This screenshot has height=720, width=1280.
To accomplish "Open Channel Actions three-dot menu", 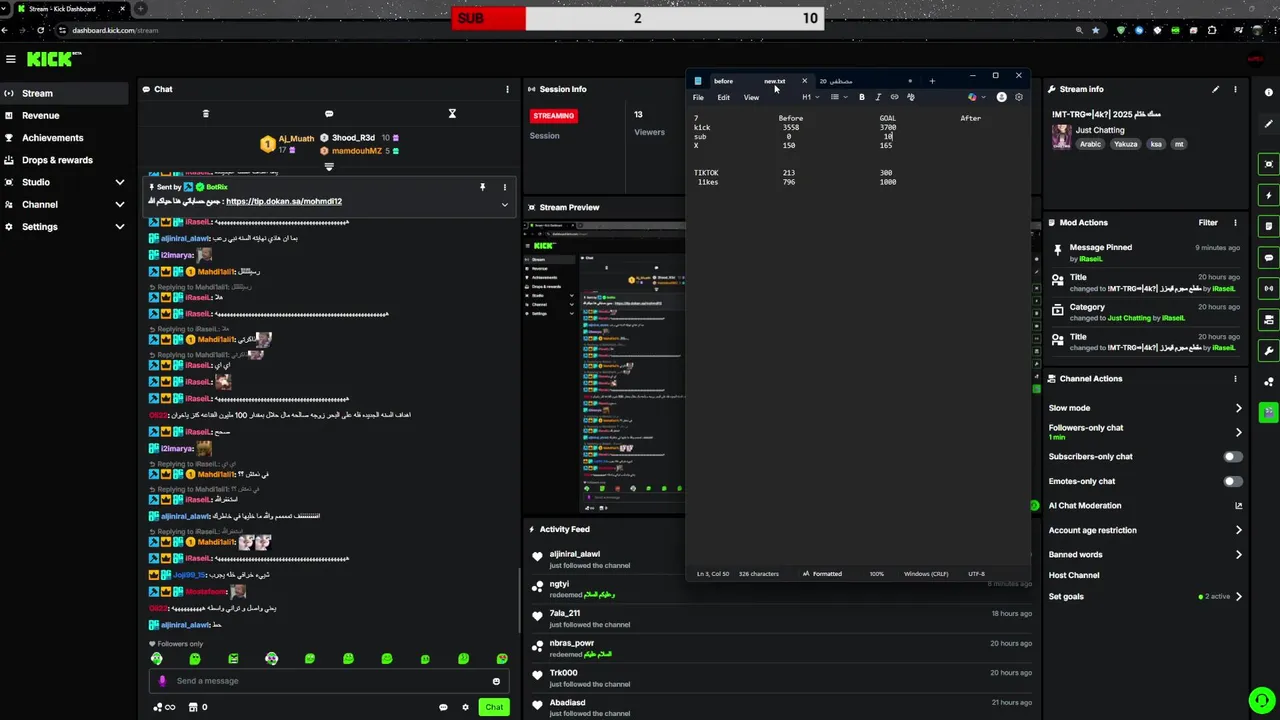I will (1235, 379).
